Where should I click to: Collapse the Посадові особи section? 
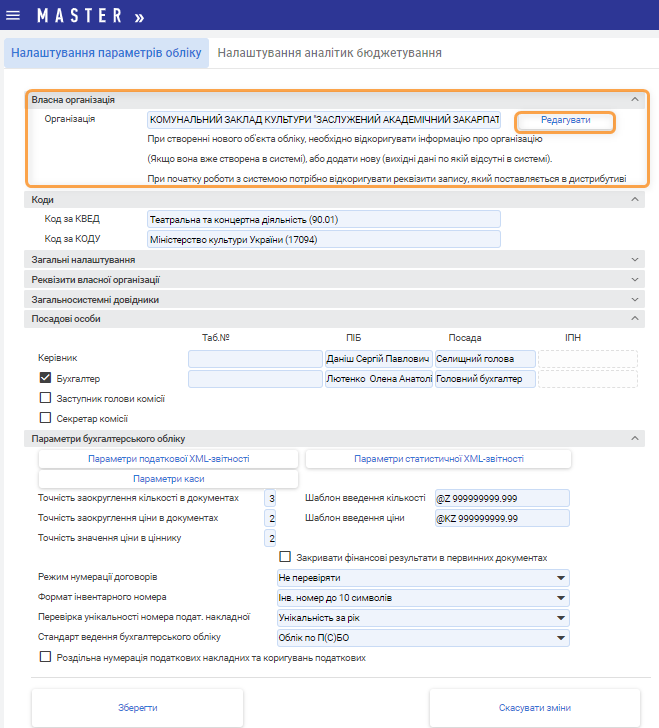pos(634,319)
